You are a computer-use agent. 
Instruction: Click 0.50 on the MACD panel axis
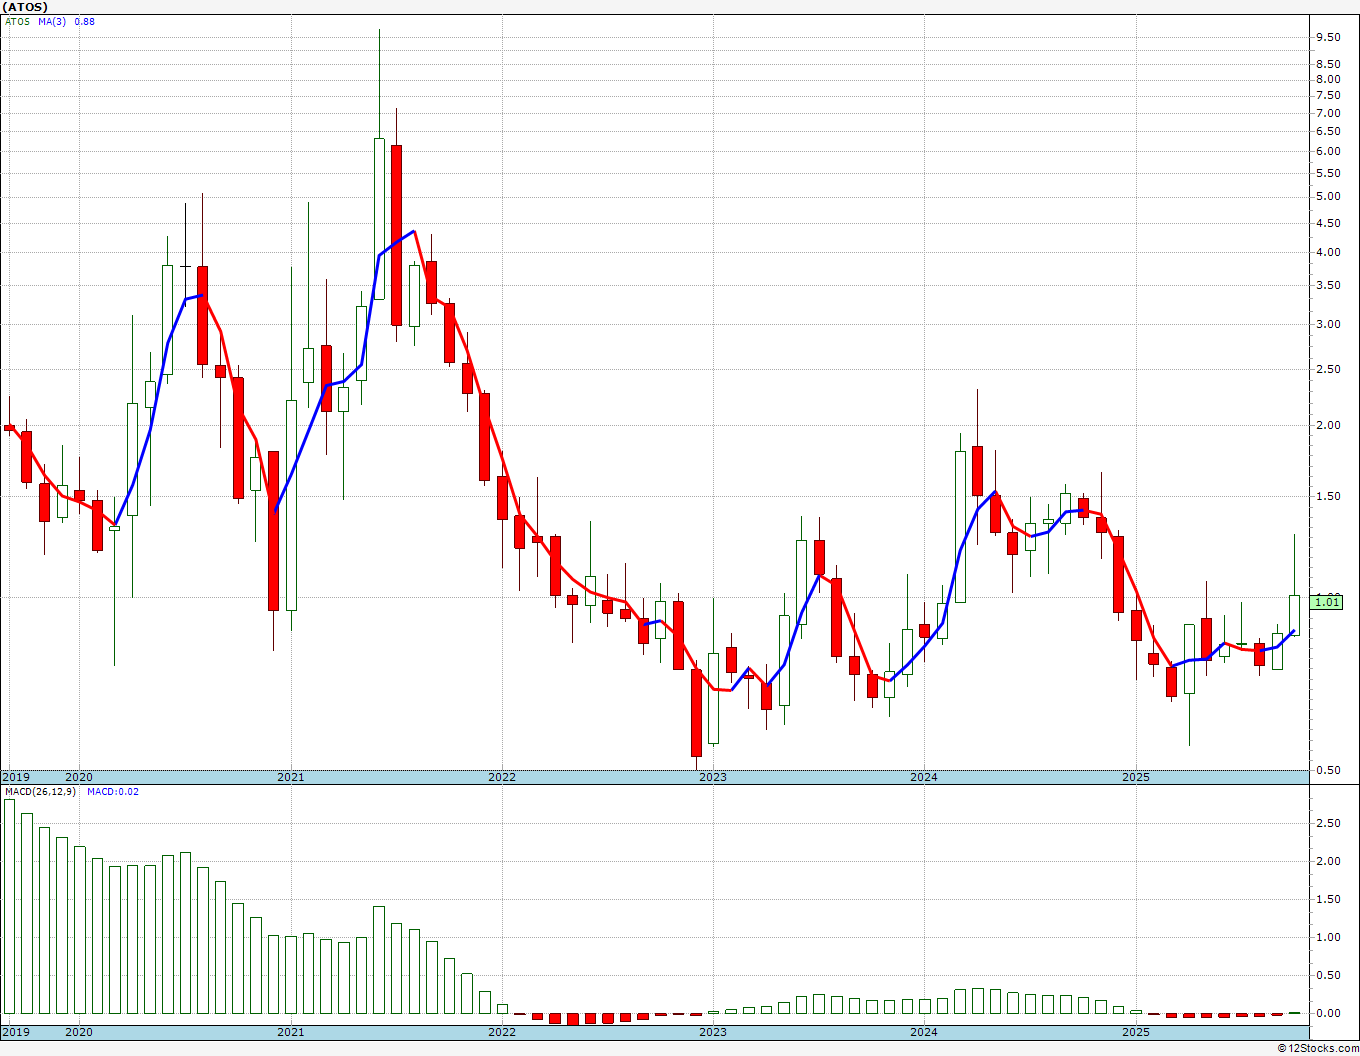click(1328, 975)
